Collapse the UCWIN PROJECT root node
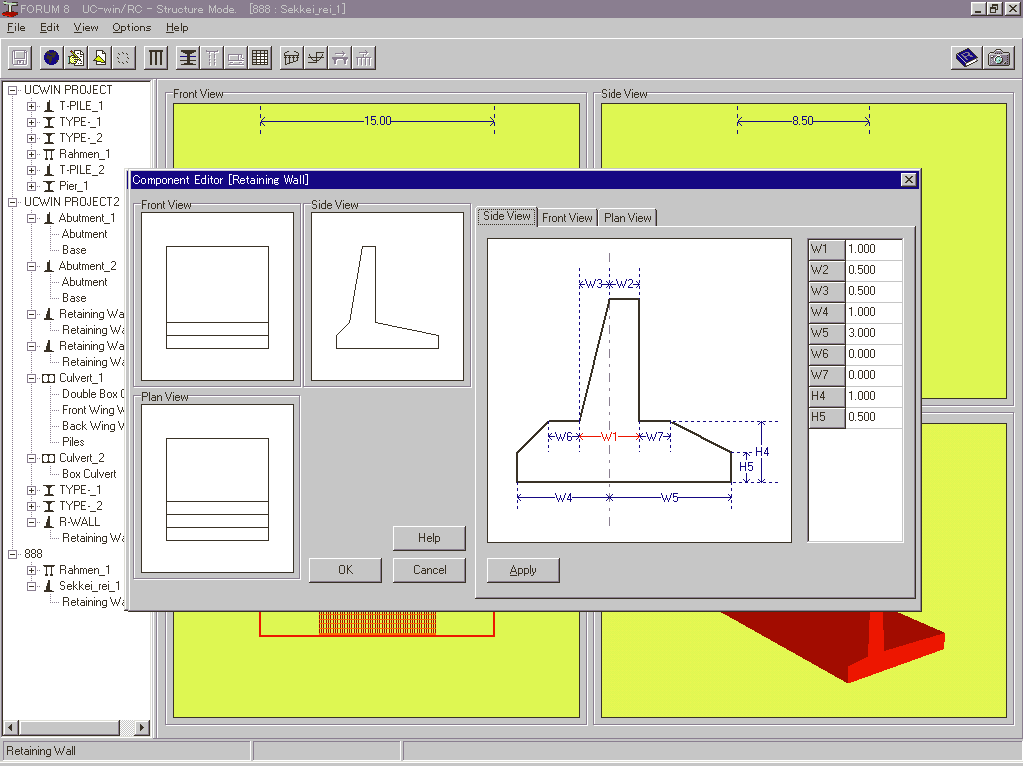Image resolution: width=1024 pixels, height=766 pixels. pos(13,90)
